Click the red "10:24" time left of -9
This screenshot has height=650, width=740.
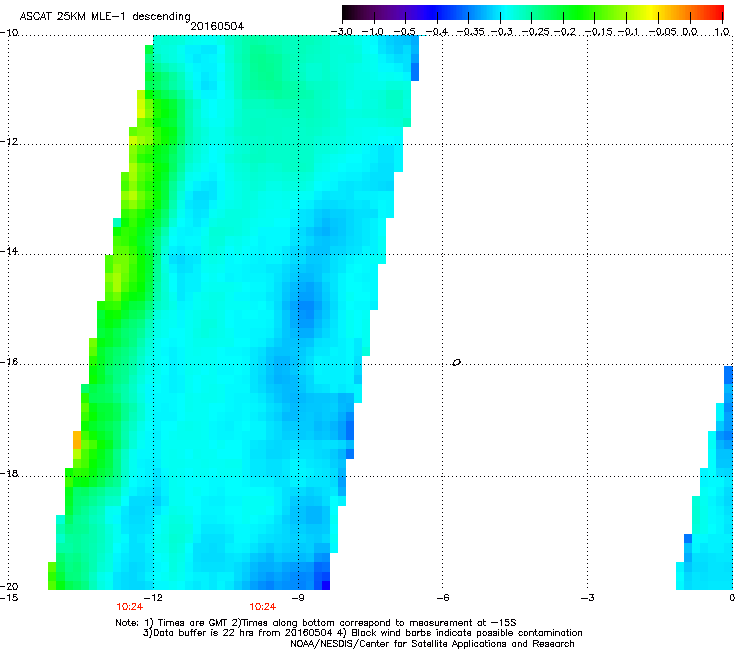click(x=263, y=607)
